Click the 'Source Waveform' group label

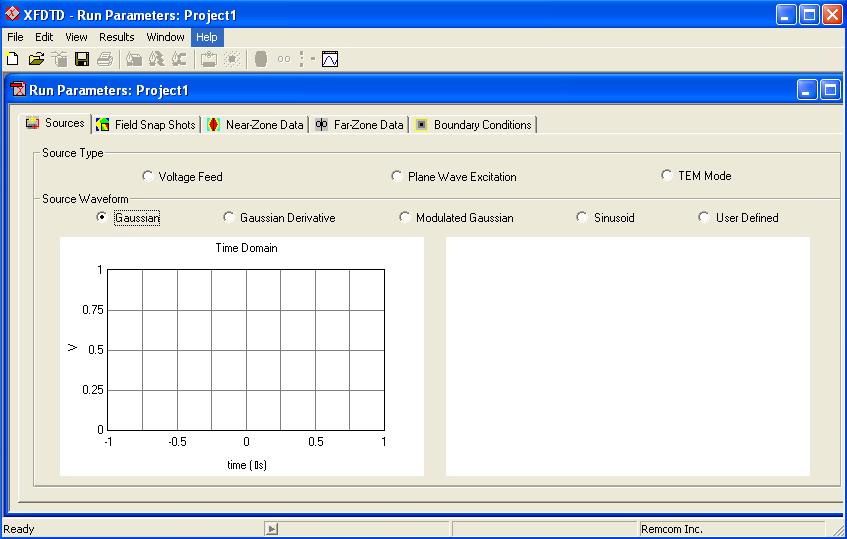point(85,199)
